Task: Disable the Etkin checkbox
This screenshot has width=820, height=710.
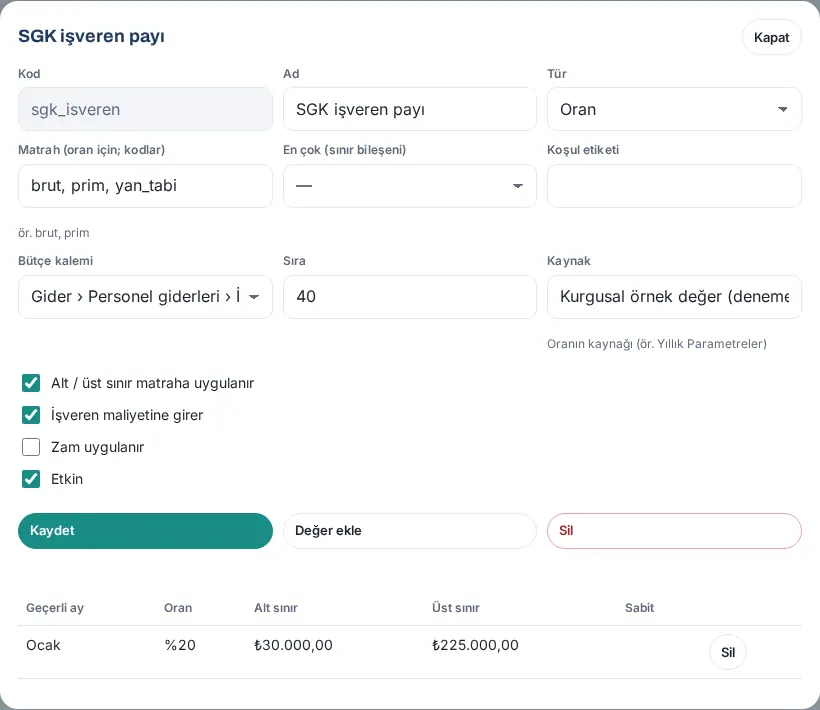Action: click(x=31, y=479)
